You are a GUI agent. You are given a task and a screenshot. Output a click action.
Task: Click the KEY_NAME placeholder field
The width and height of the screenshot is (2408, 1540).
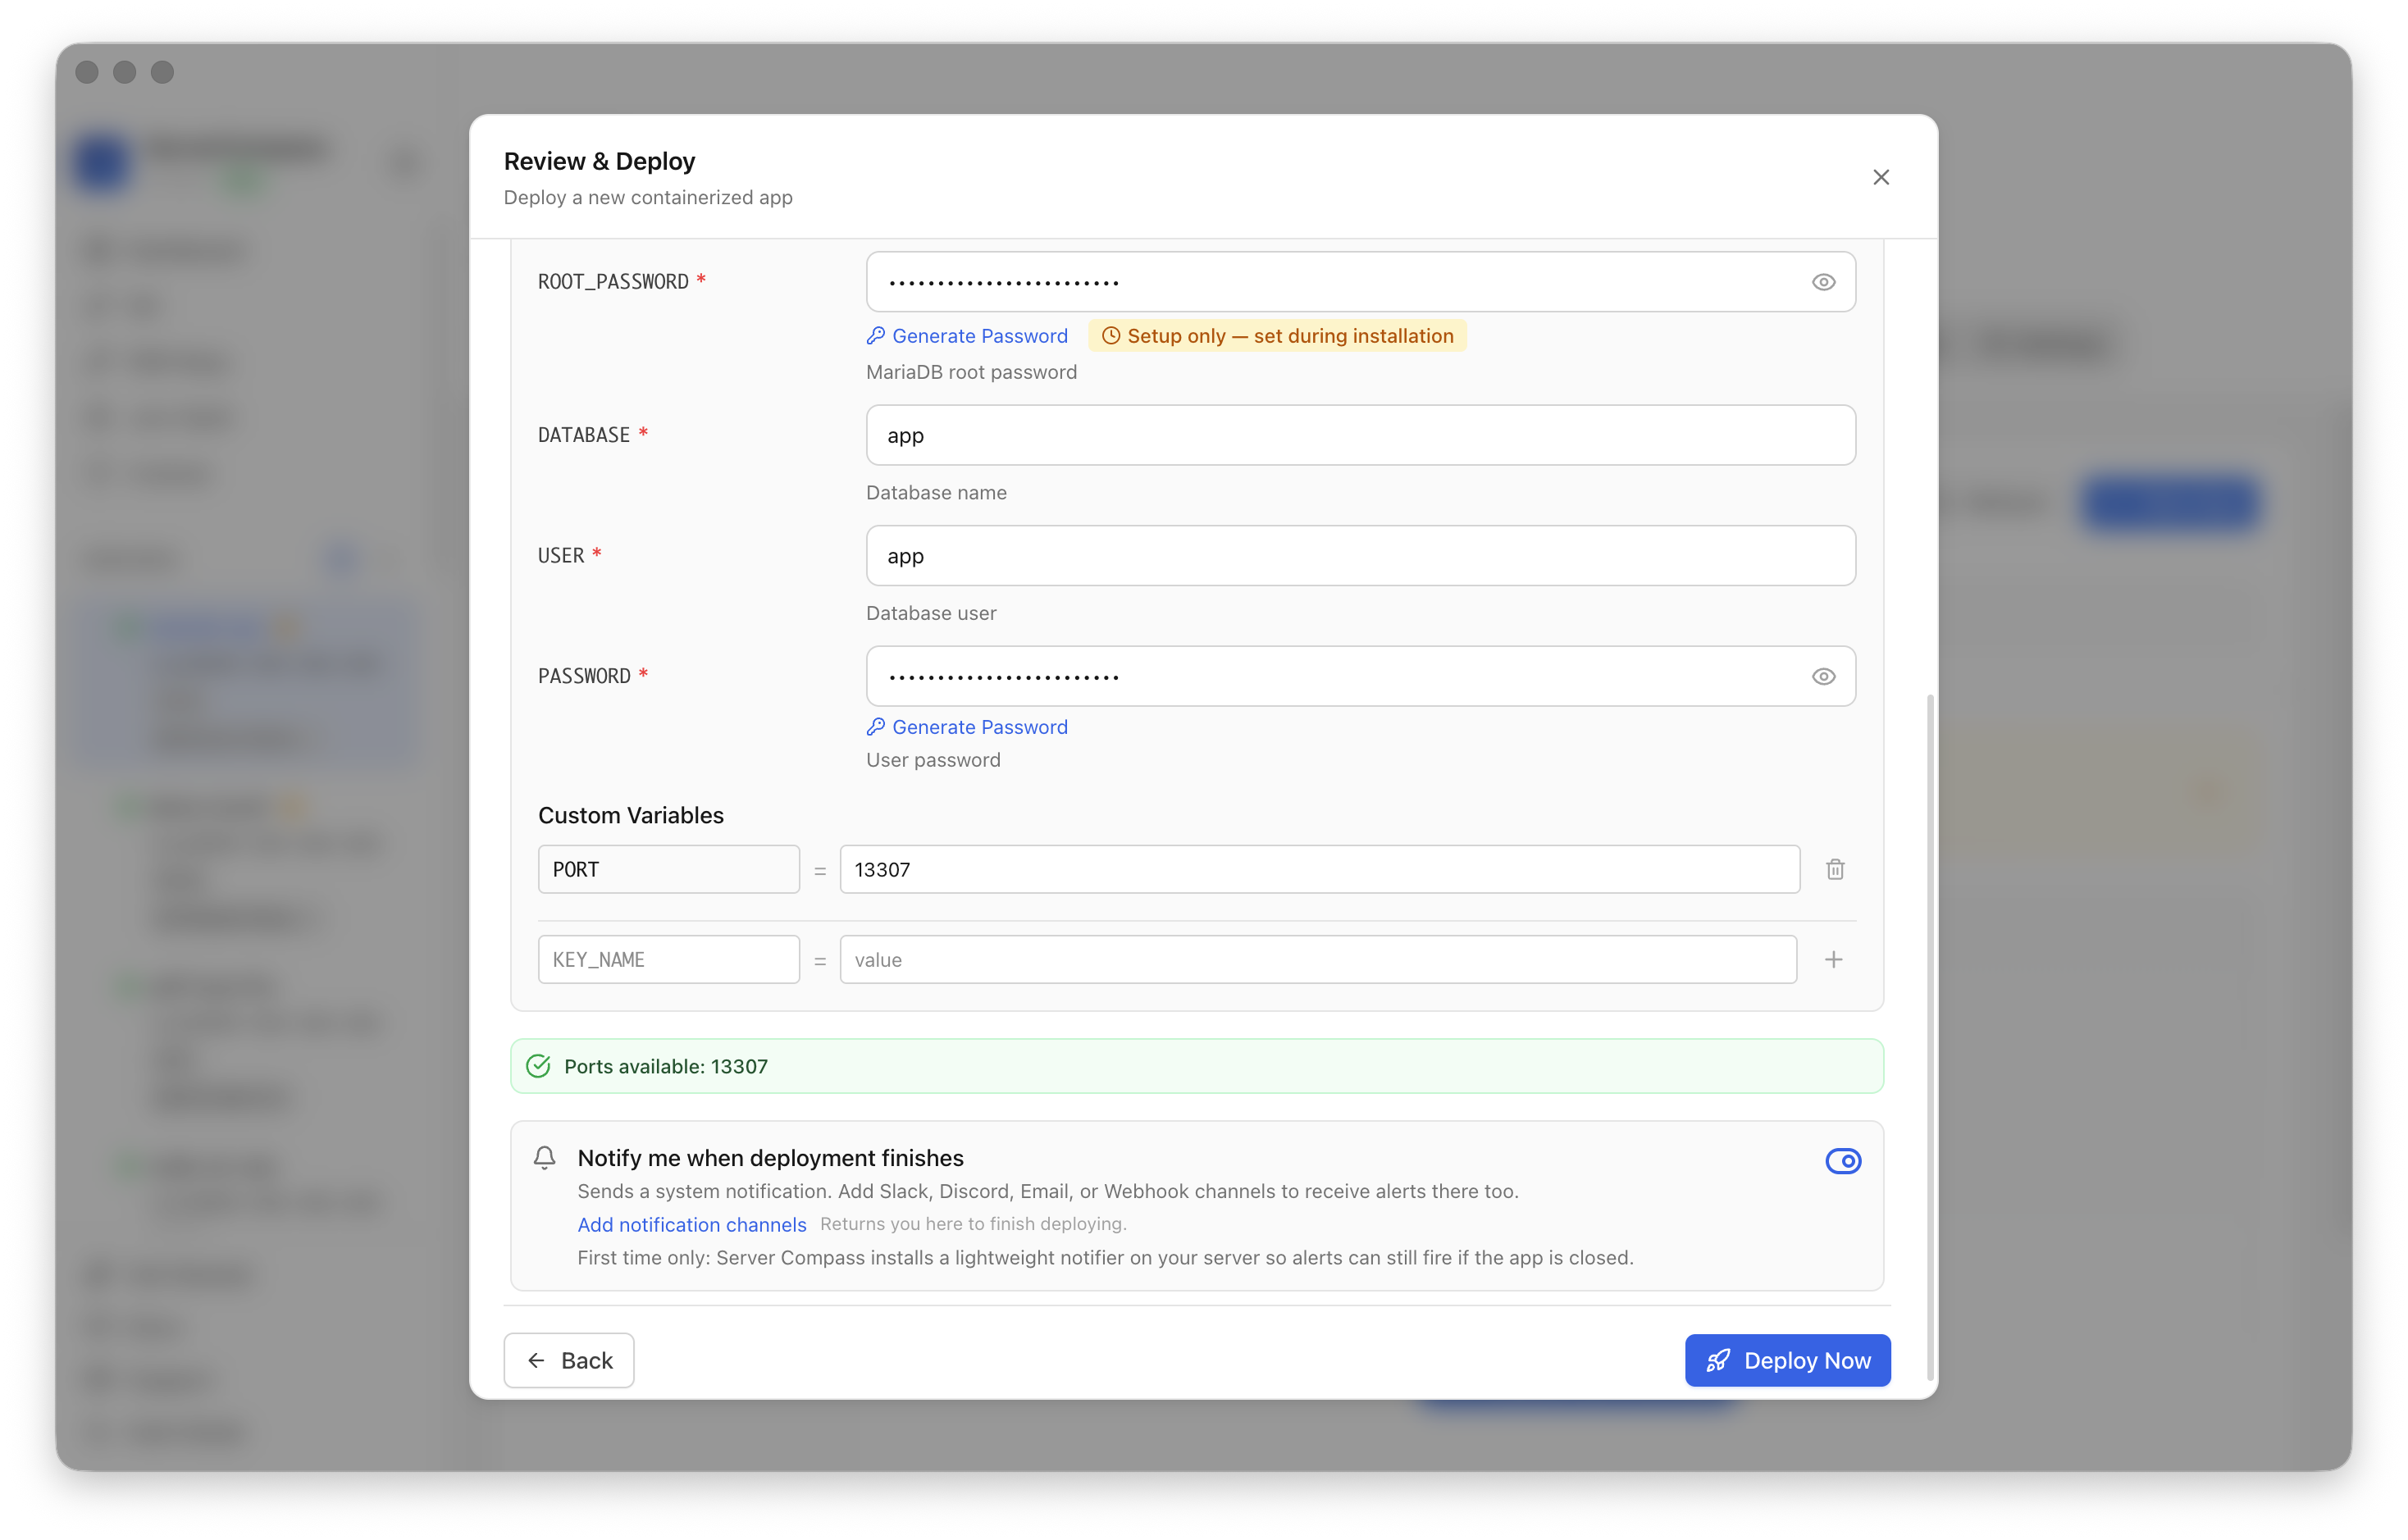(x=668, y=960)
